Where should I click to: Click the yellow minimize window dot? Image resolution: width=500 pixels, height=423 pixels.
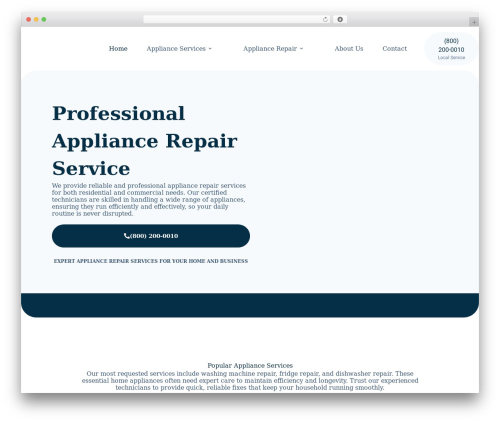tap(36, 20)
